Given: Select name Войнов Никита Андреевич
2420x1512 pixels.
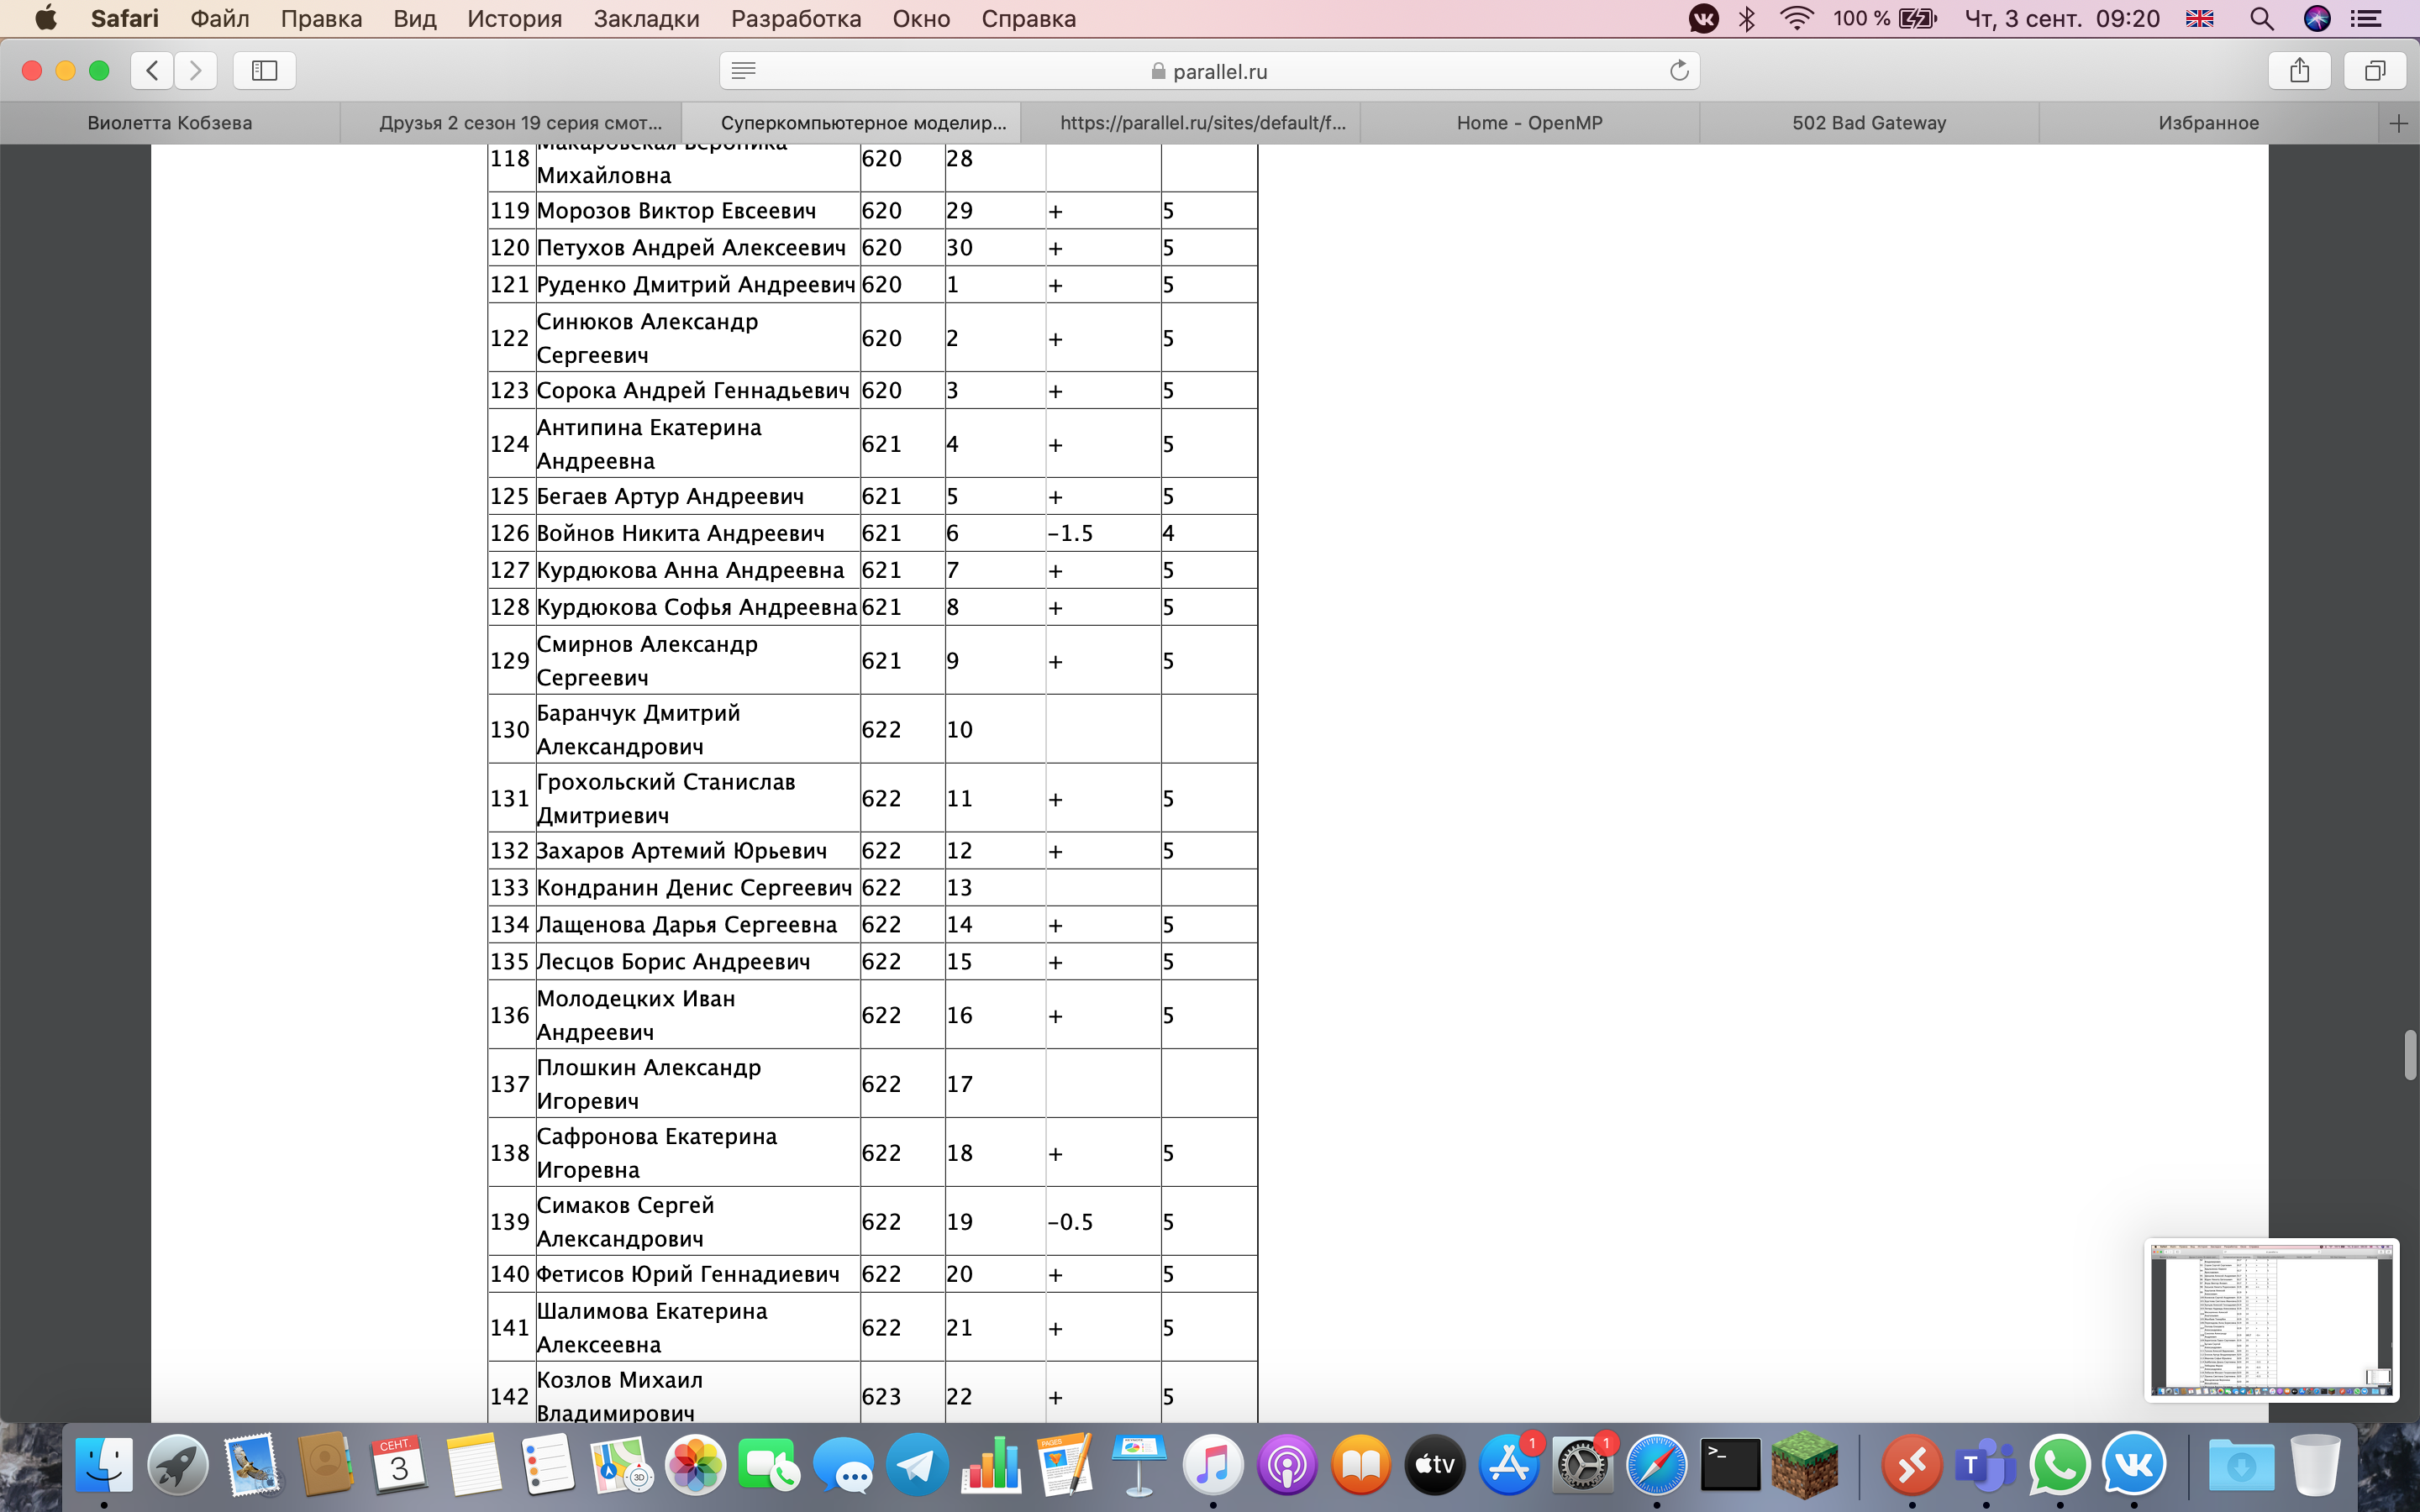Looking at the screenshot, I should [681, 533].
